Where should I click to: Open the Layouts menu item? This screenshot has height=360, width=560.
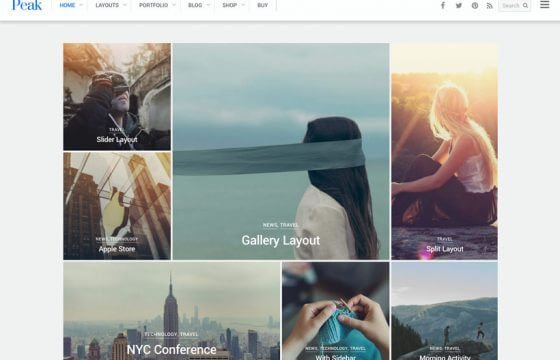click(107, 5)
